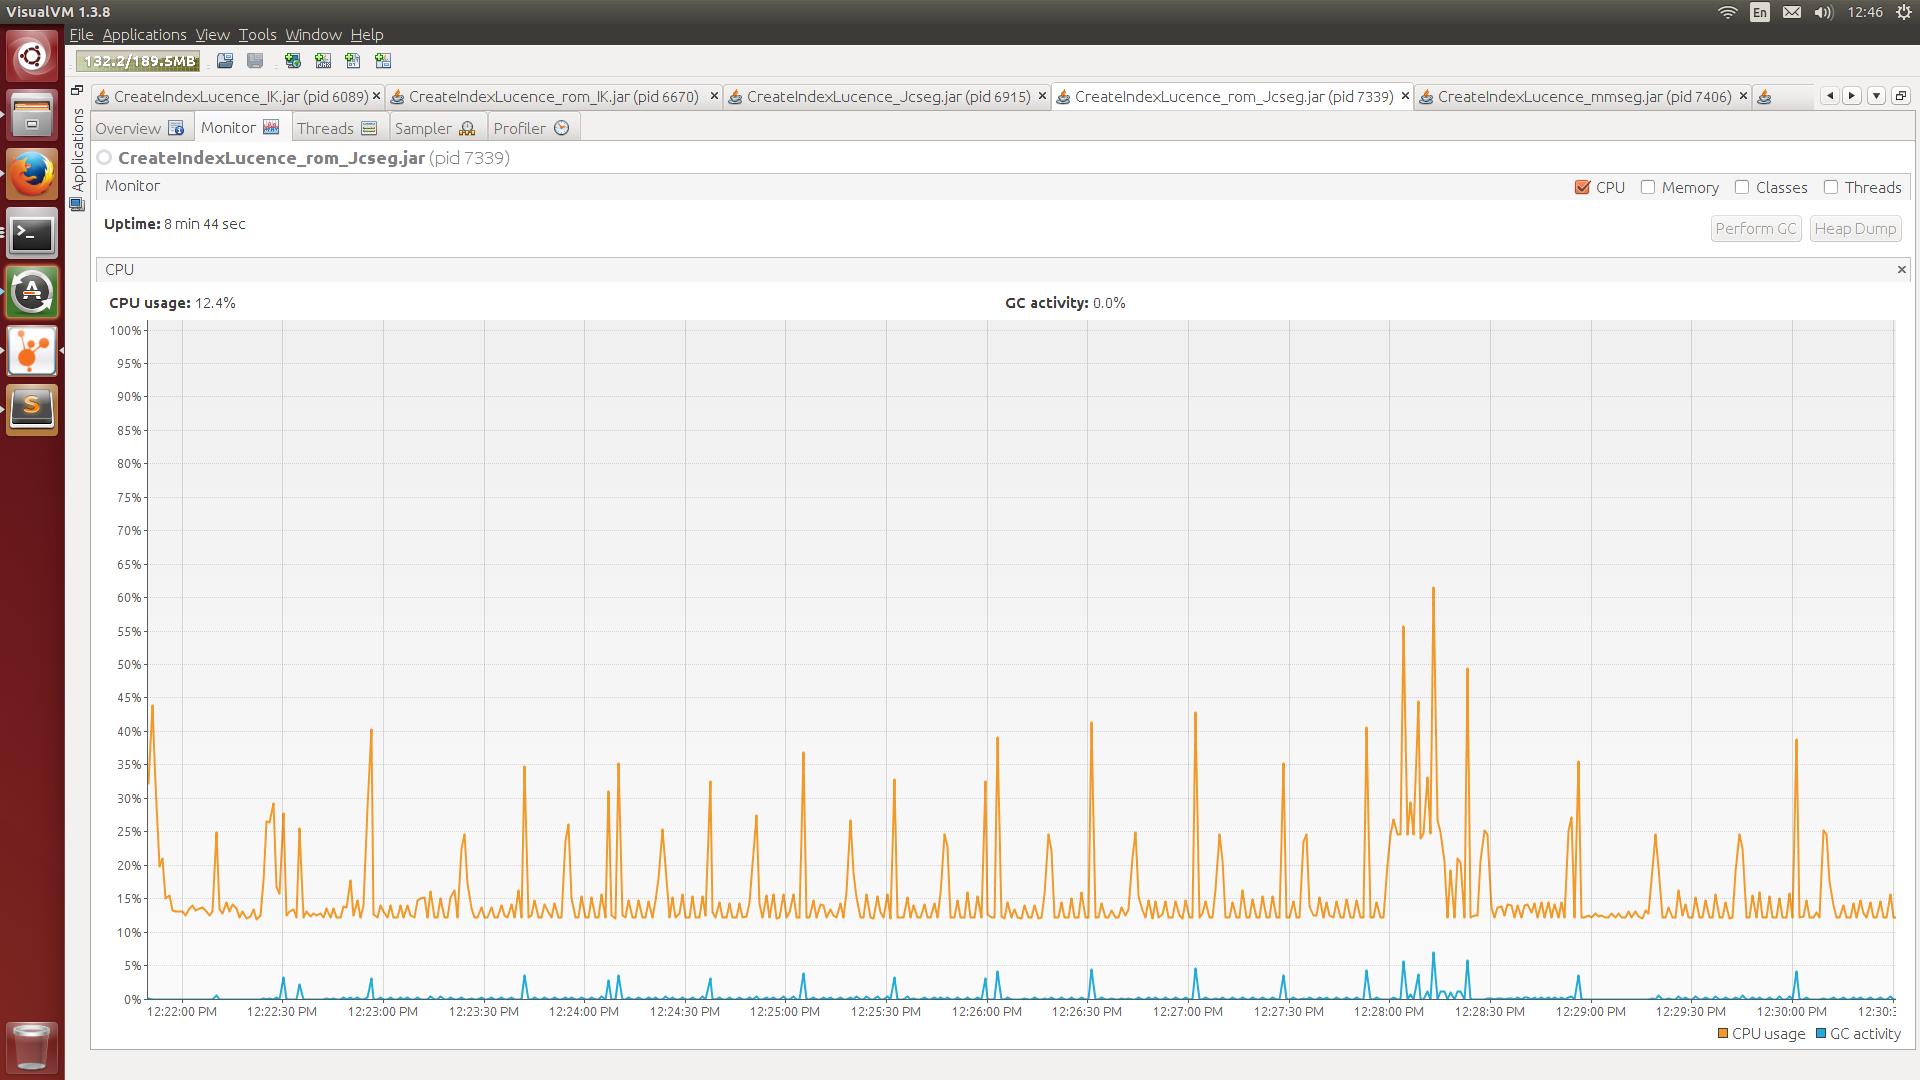Open the Ubuntu Dash home launcher
Image resolution: width=1920 pixels, height=1080 pixels.
(x=32, y=56)
